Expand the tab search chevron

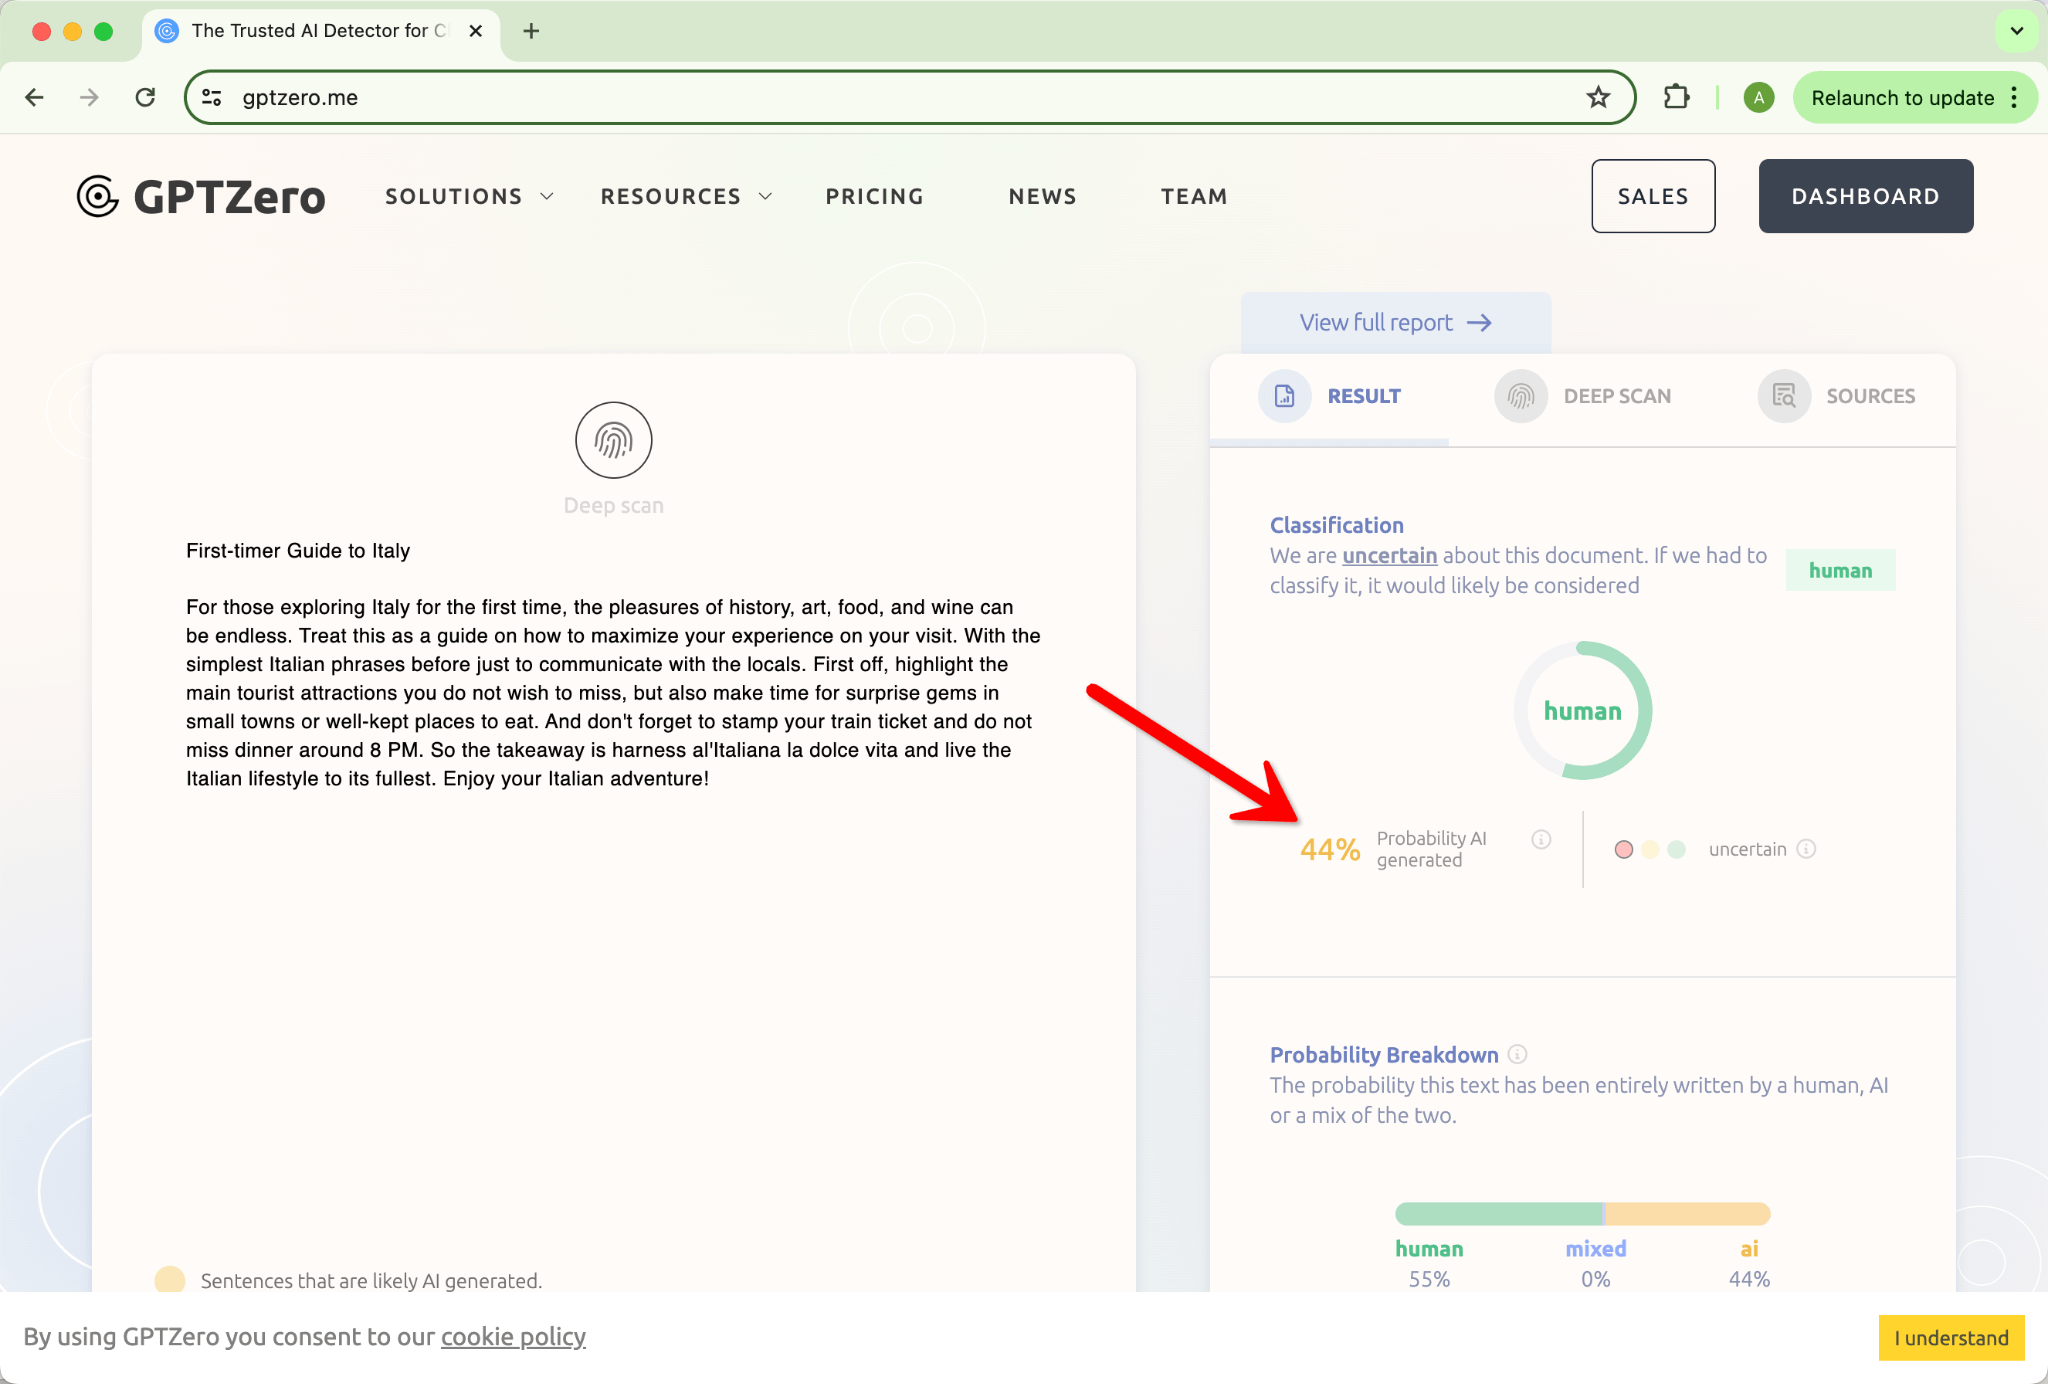2017,31
